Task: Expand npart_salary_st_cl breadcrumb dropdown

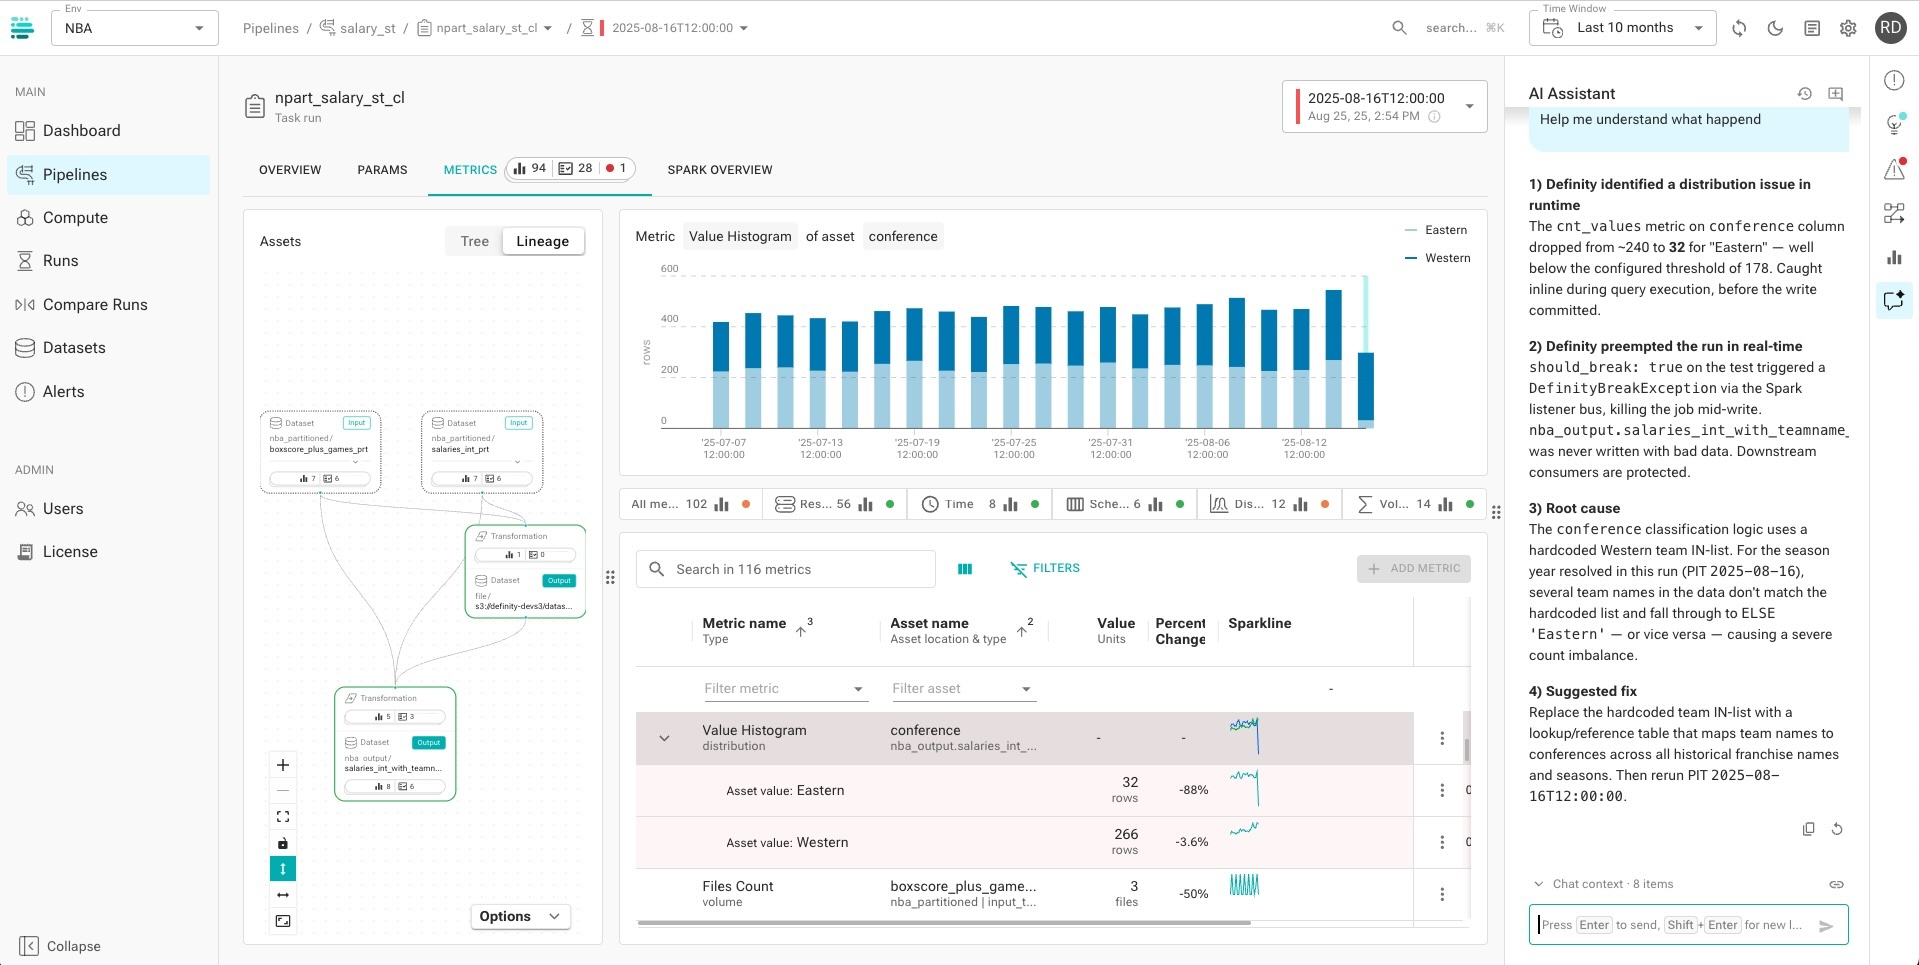Action: pyautogui.click(x=547, y=28)
